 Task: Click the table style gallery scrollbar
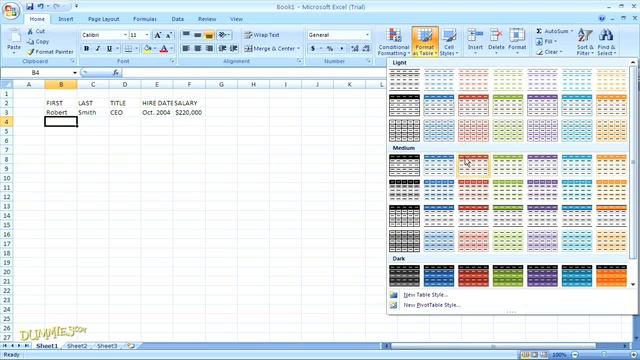click(633, 162)
